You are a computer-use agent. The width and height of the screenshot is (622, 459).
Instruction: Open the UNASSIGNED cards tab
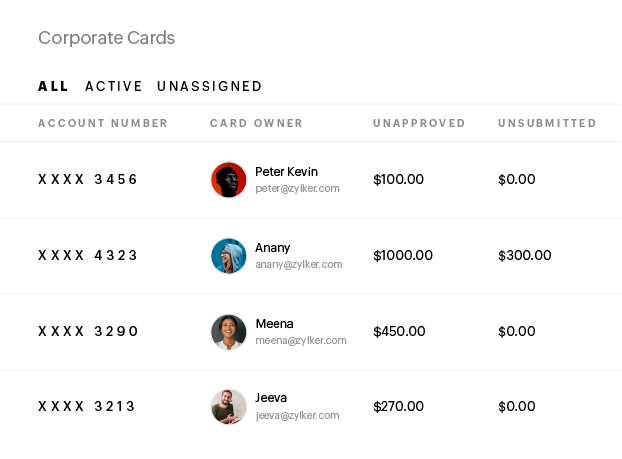click(x=209, y=87)
